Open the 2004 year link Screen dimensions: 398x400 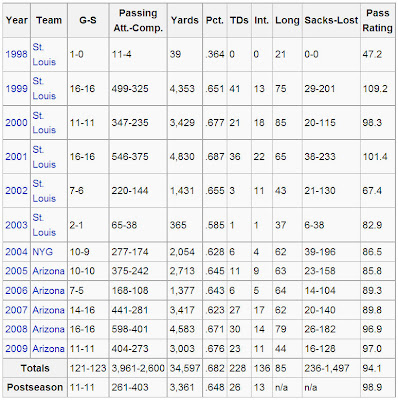[x=16, y=252]
